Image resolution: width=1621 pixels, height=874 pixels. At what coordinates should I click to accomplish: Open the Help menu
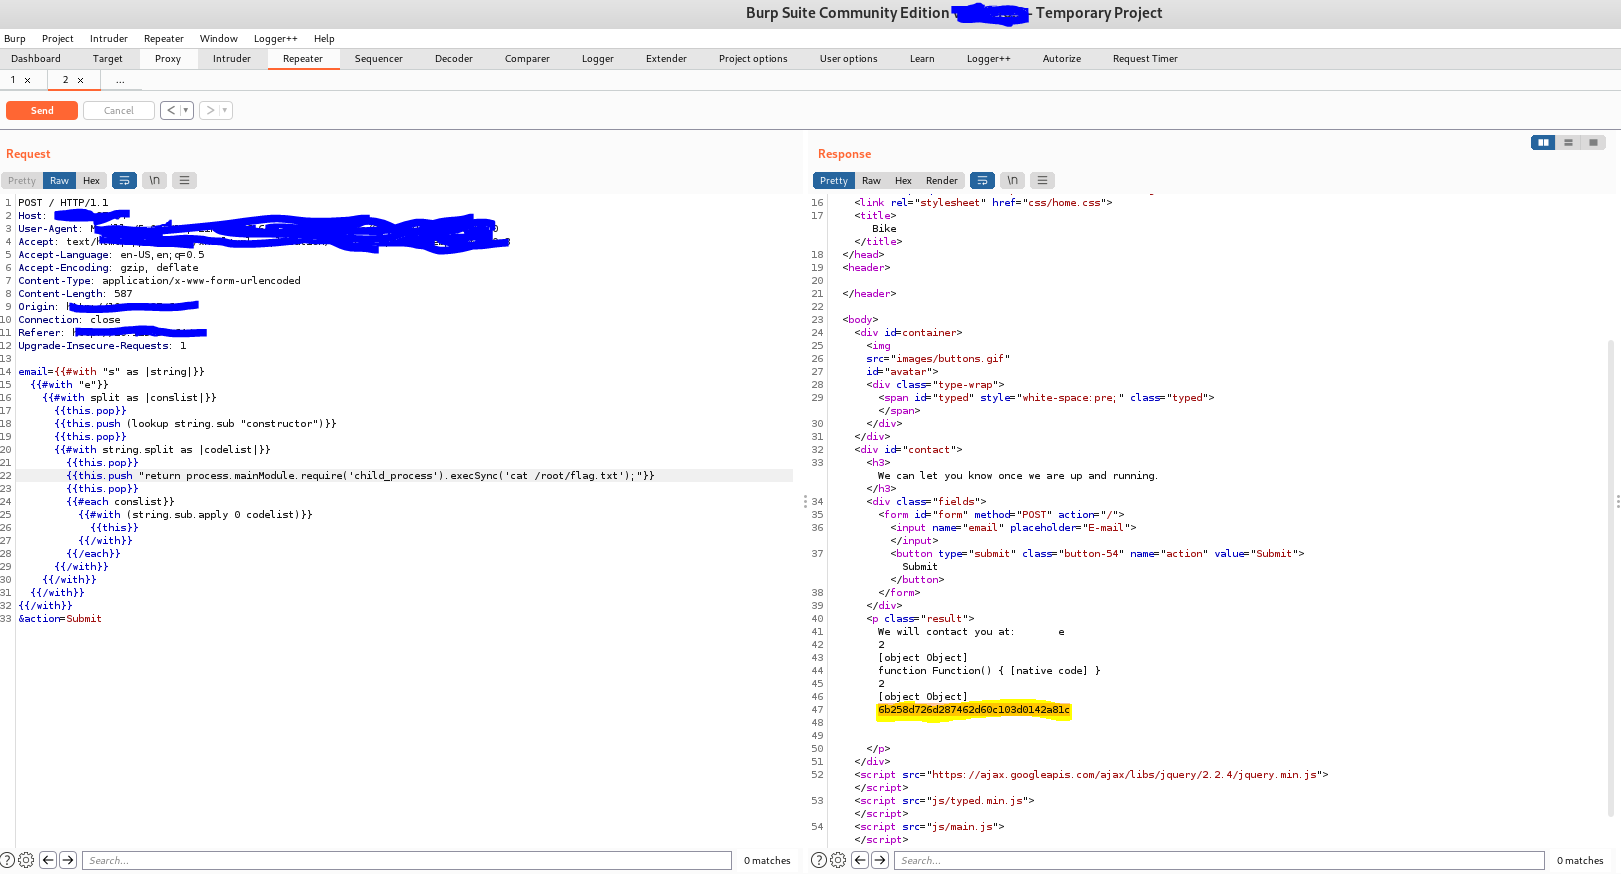[324, 39]
